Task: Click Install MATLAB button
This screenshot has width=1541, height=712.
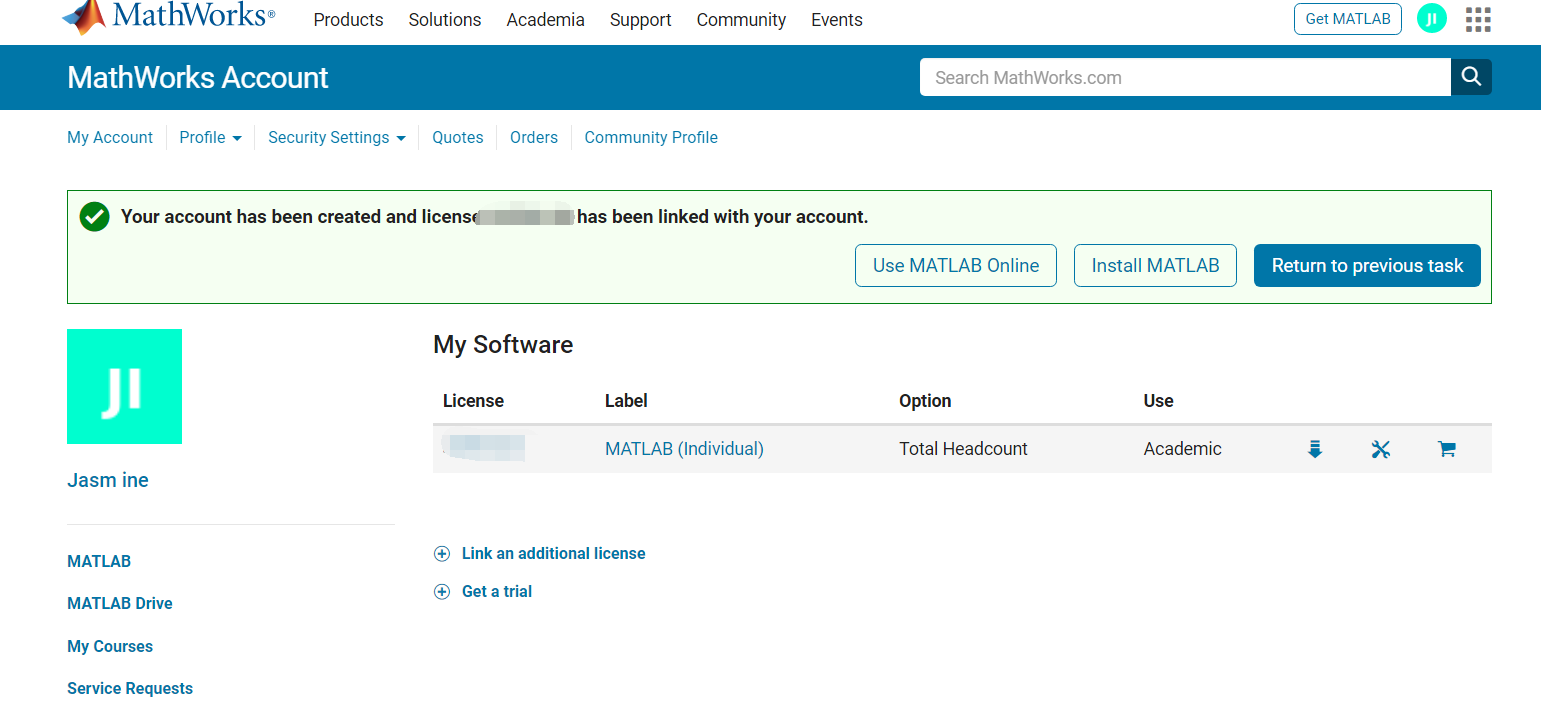Action: click(1155, 266)
